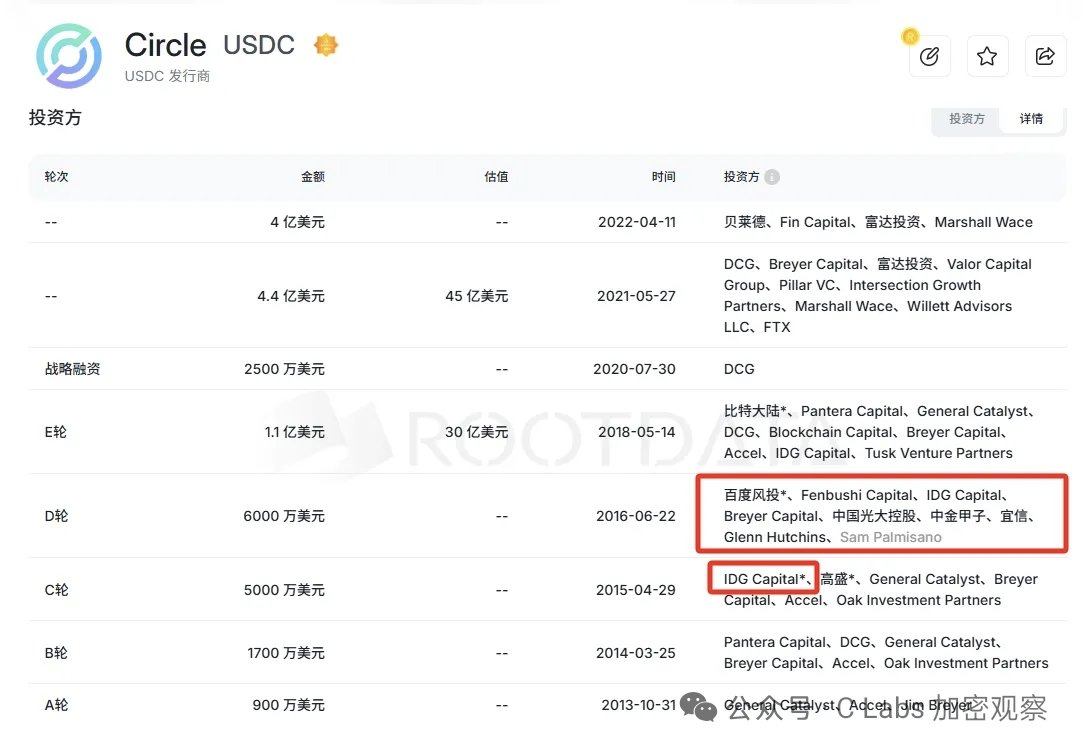Favorite Circle with the star icon
The image size is (1083, 756).
tap(986, 56)
